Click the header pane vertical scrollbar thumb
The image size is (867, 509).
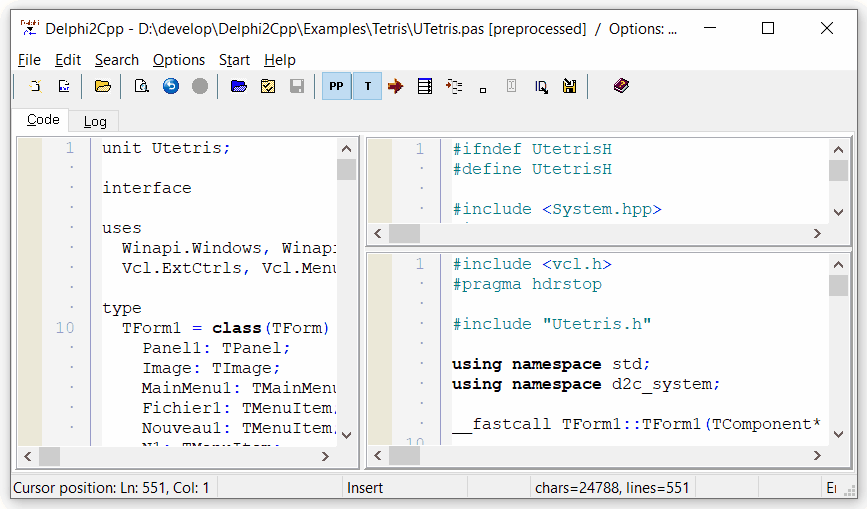[x=838, y=170]
